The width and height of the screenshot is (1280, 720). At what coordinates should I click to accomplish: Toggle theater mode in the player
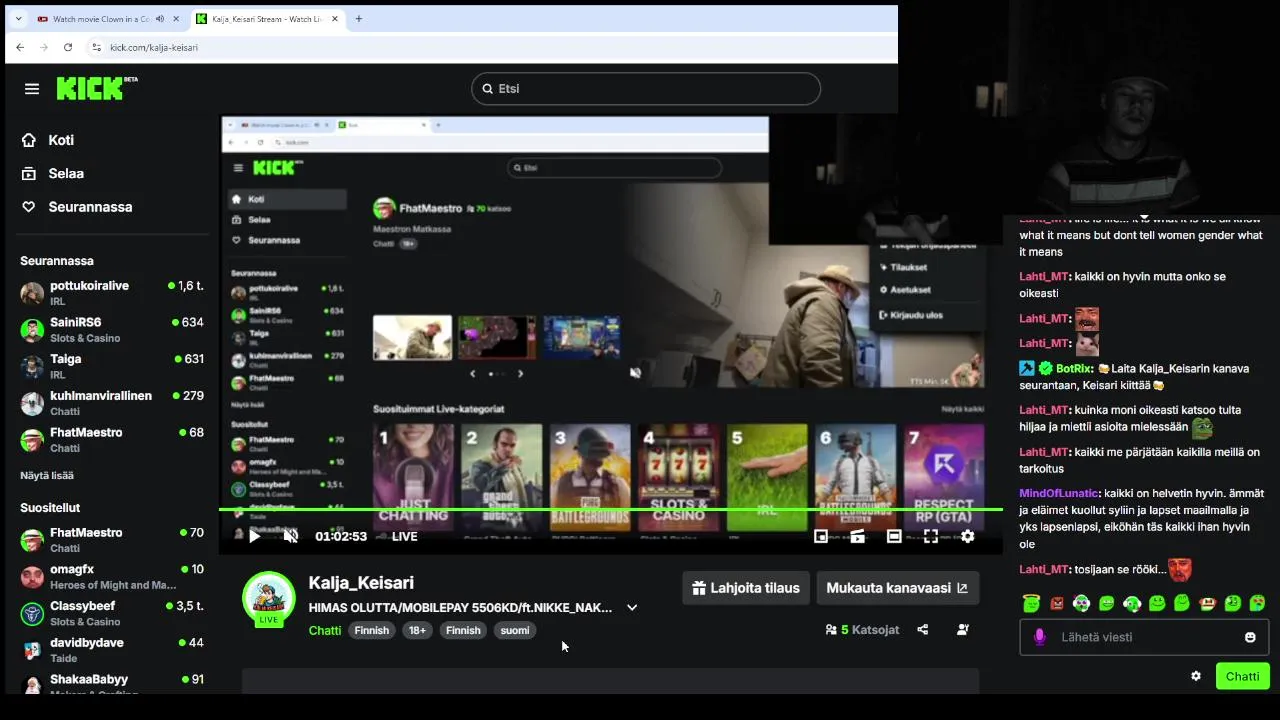tap(894, 536)
